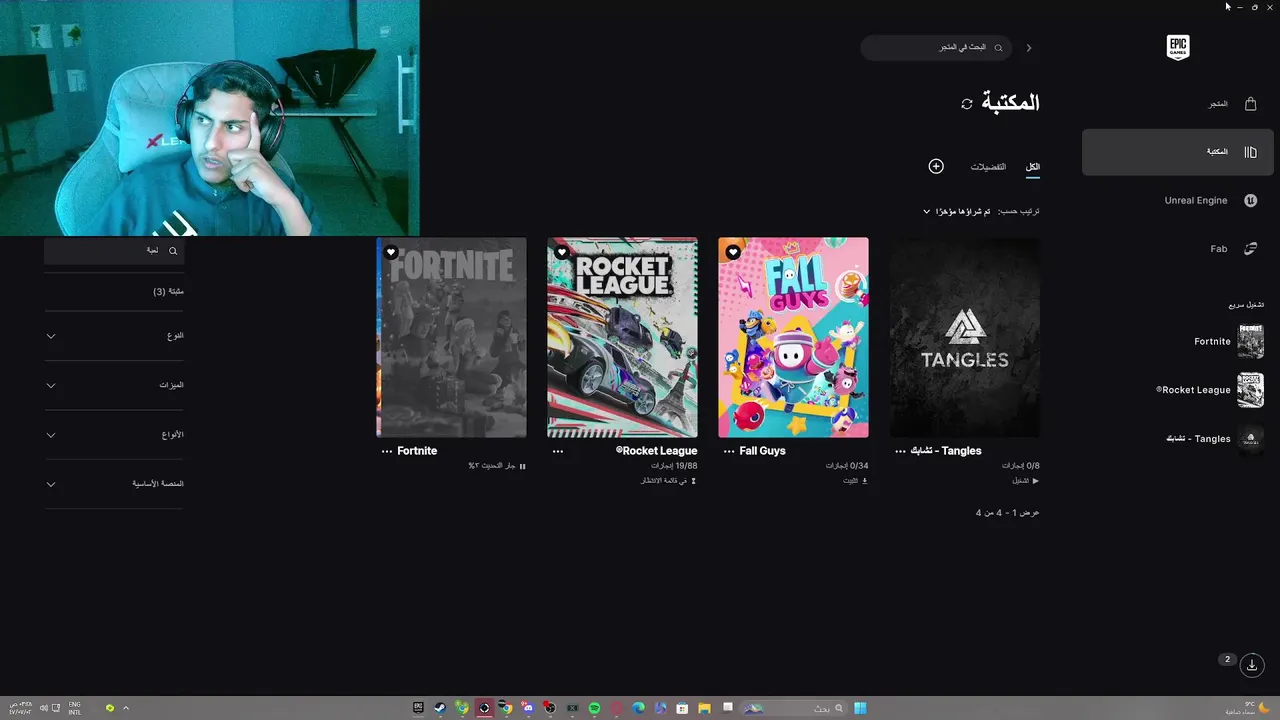Open the Fortnite cover thumbnail
This screenshot has width=1280, height=720.
[451, 337]
